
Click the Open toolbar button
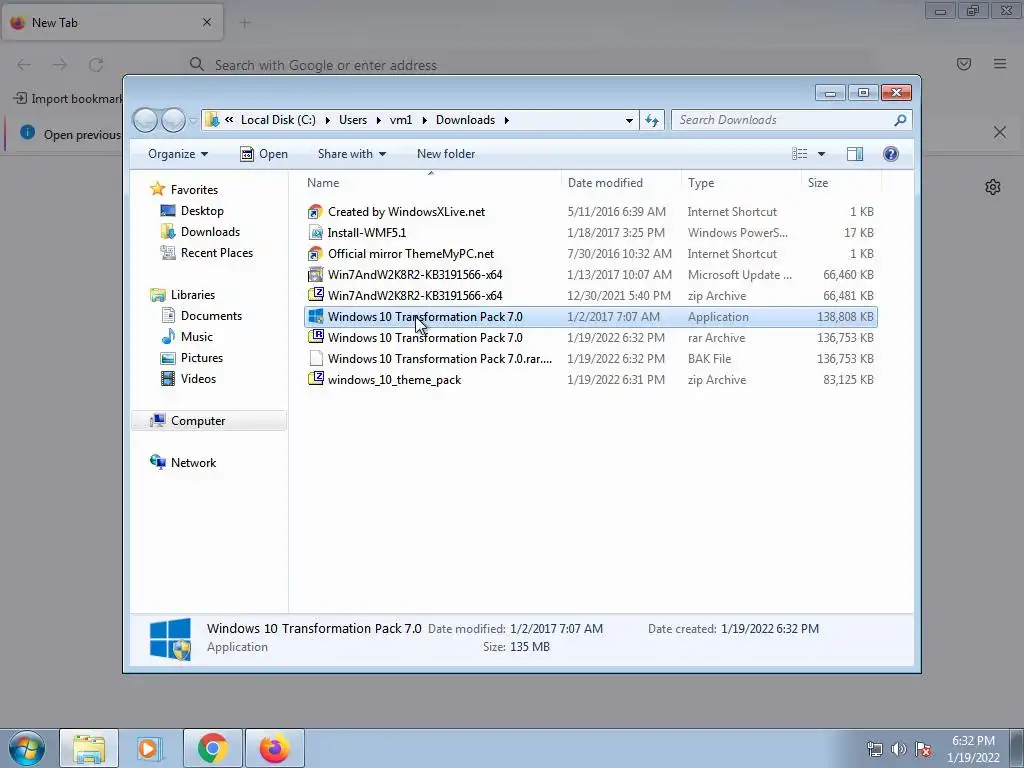point(264,154)
